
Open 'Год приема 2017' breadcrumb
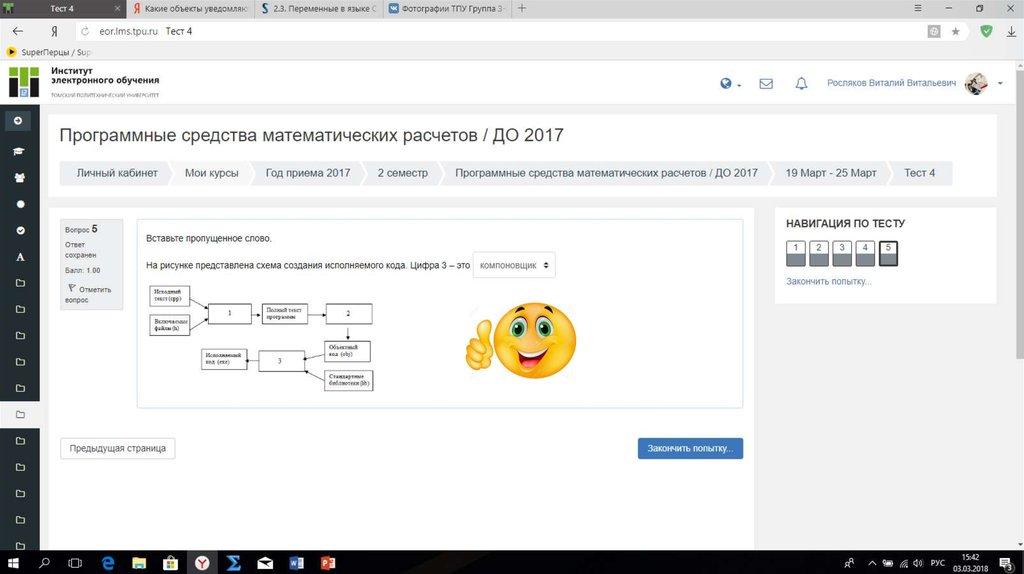(308, 173)
